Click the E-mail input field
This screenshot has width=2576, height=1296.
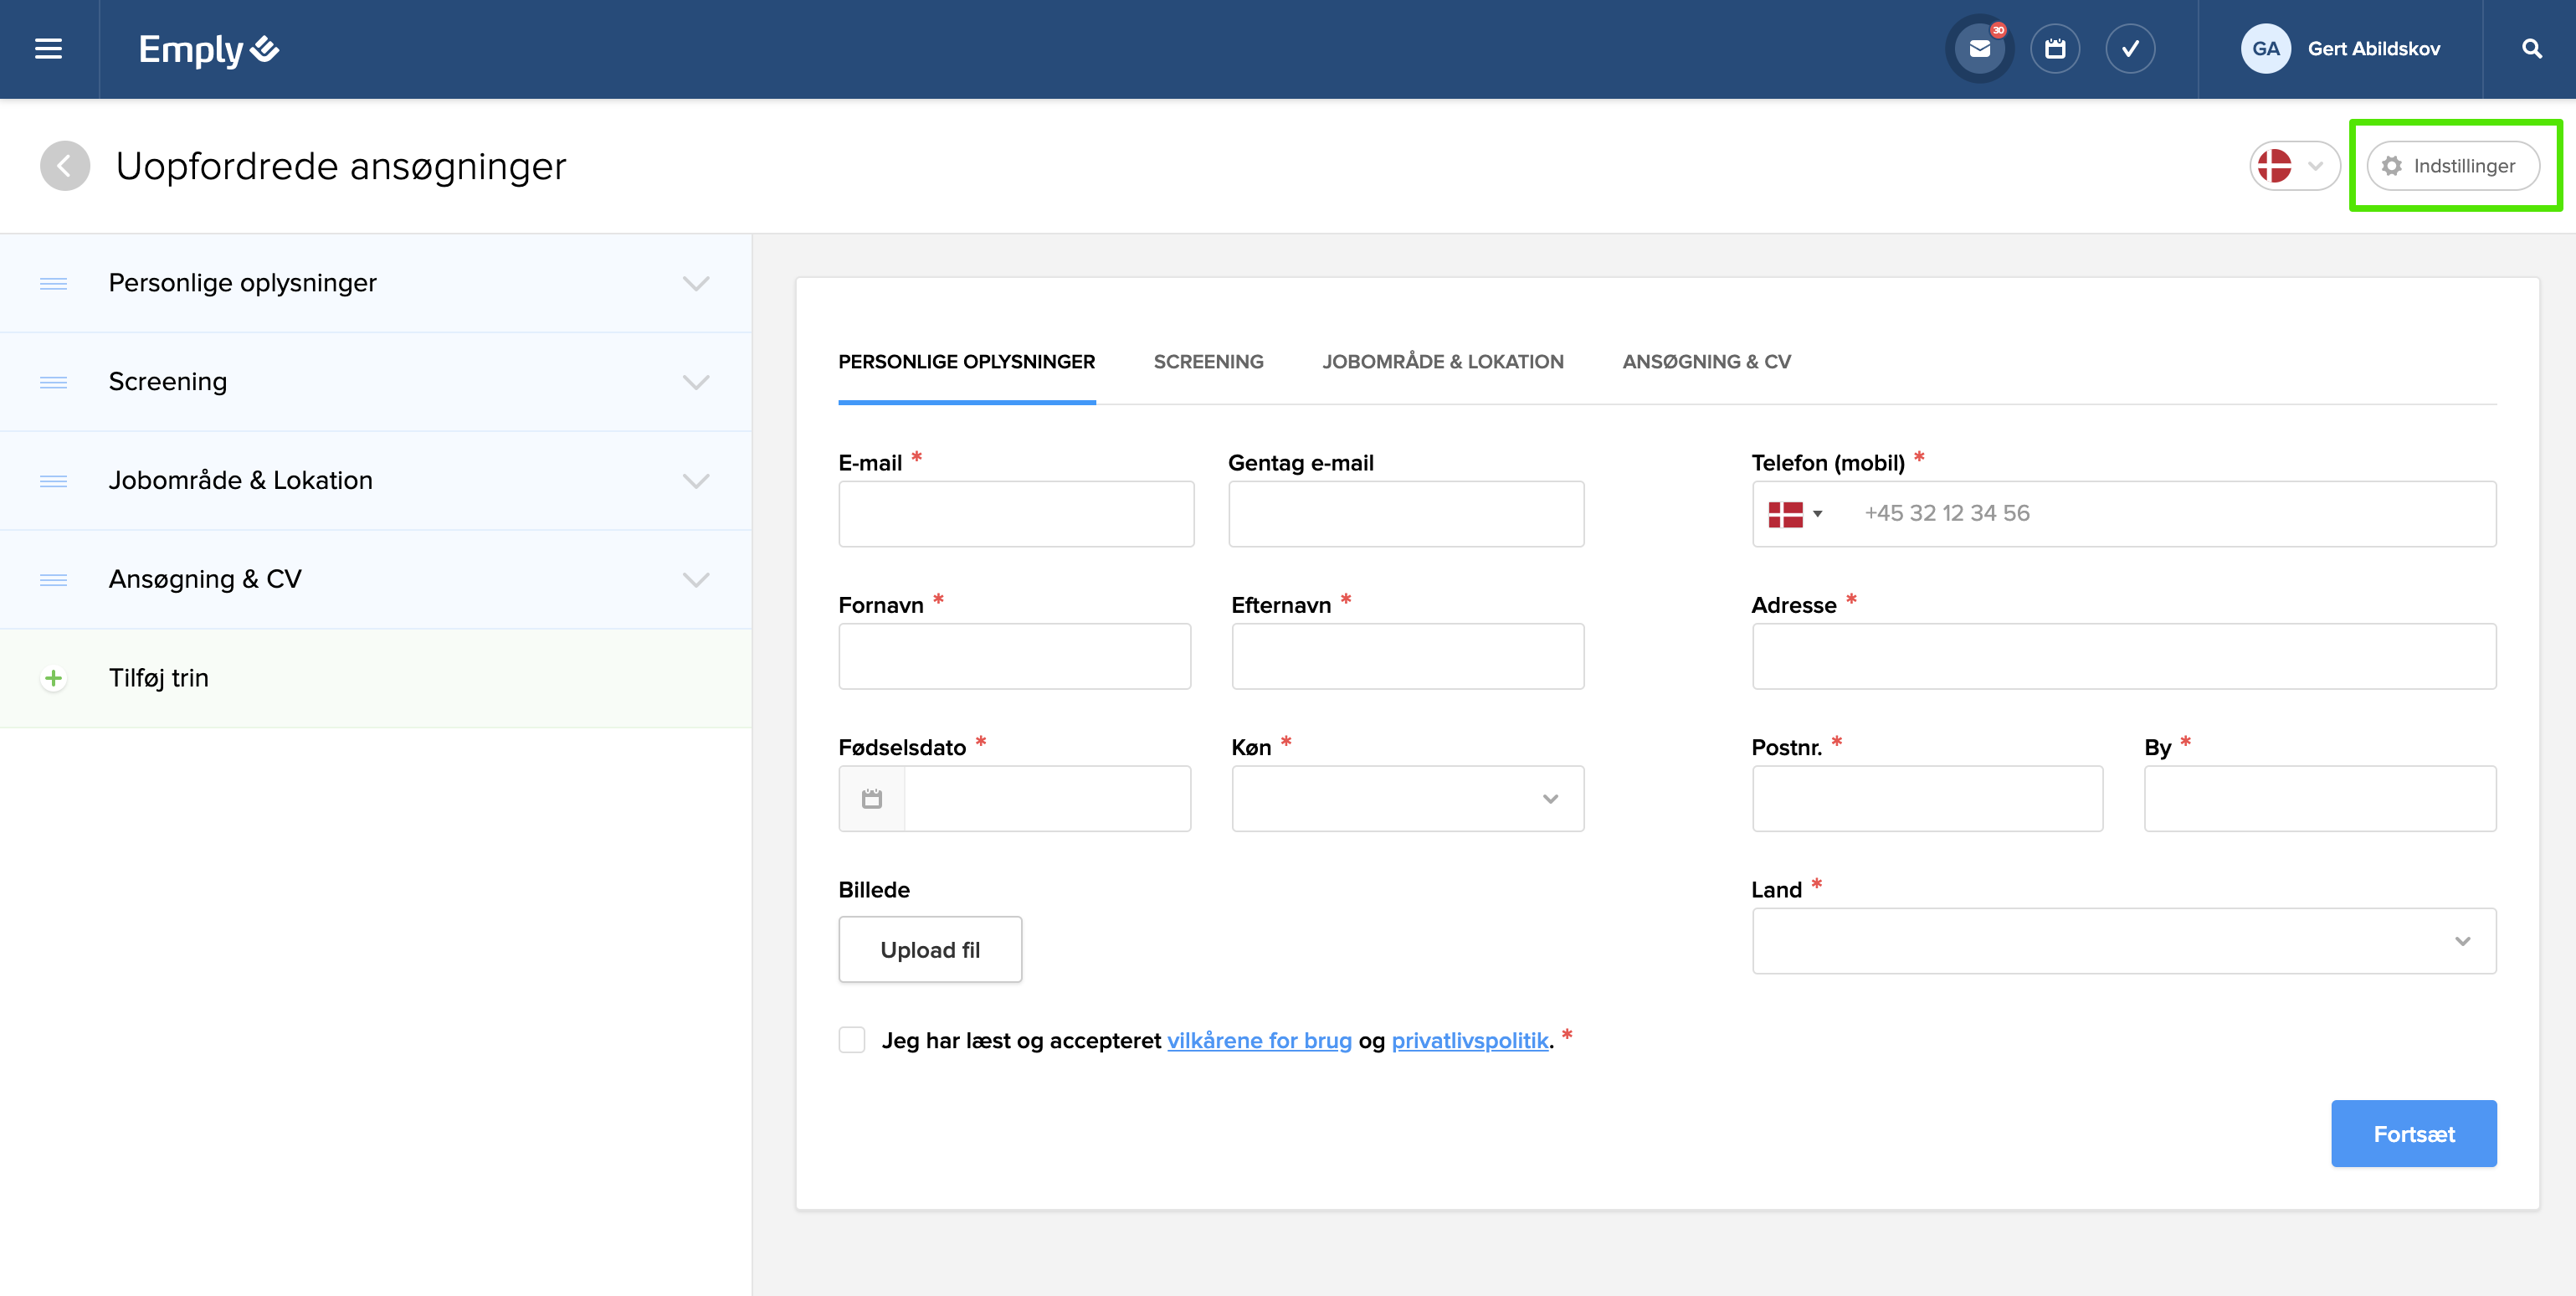1016,514
